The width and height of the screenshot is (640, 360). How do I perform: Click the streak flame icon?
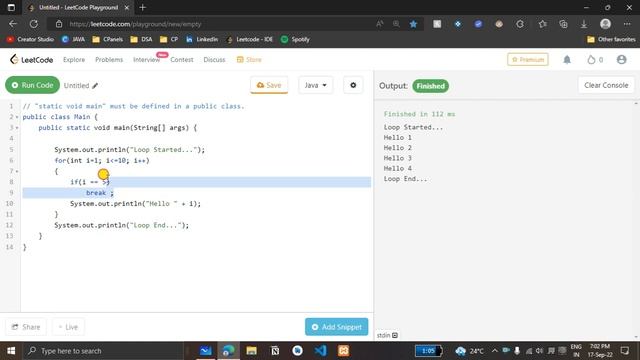click(x=591, y=60)
